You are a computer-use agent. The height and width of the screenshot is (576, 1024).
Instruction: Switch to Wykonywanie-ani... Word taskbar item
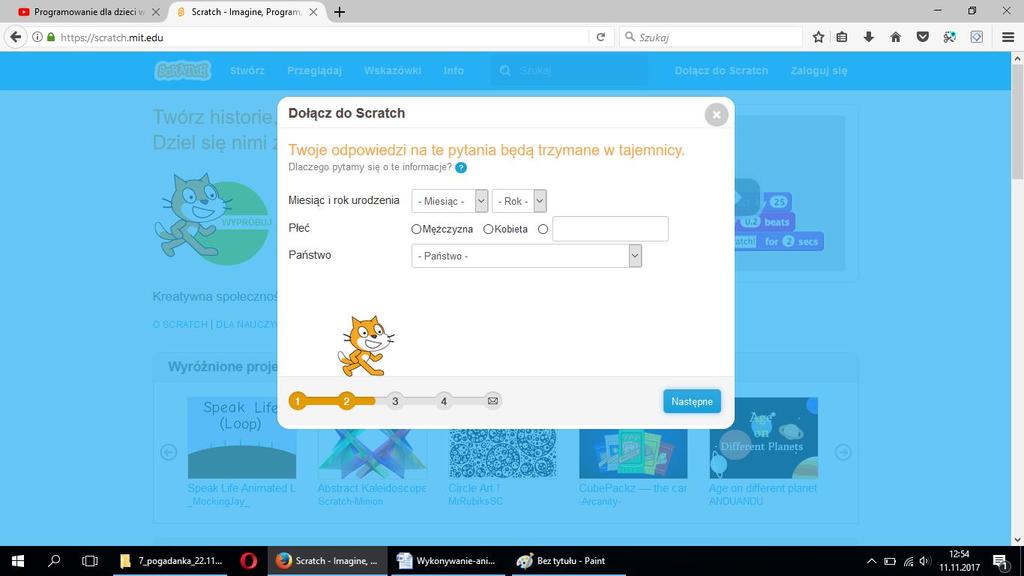(x=448, y=561)
